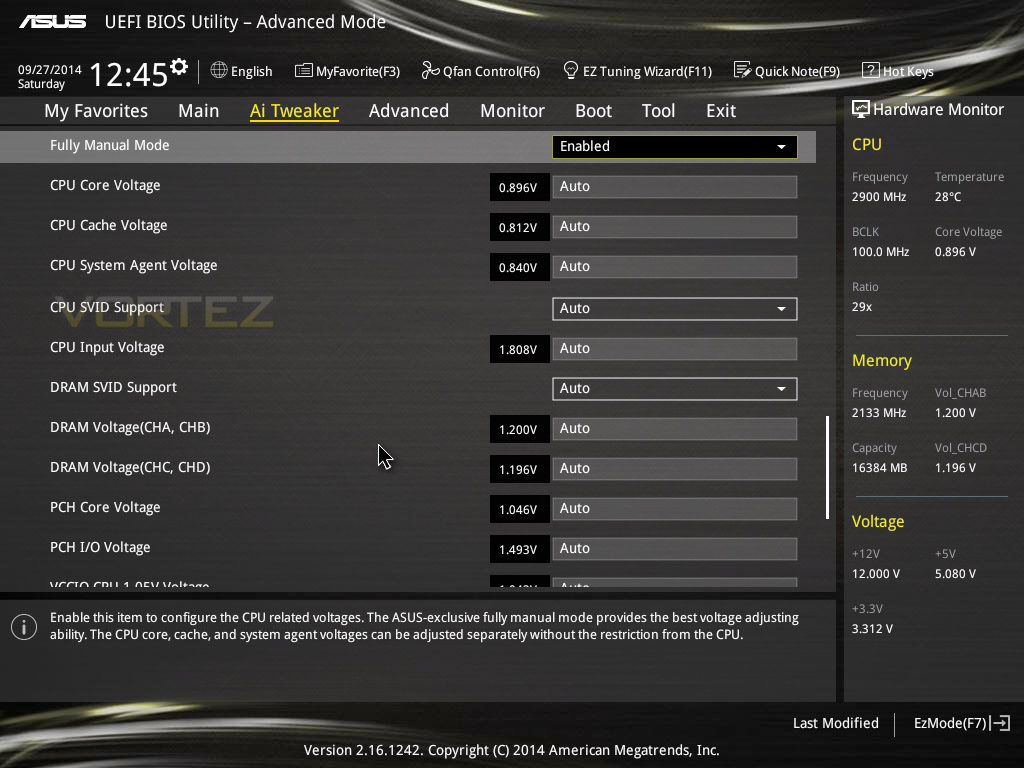Click the EzMode exit arrow icon
This screenshot has height=768, width=1024.
1001,723
